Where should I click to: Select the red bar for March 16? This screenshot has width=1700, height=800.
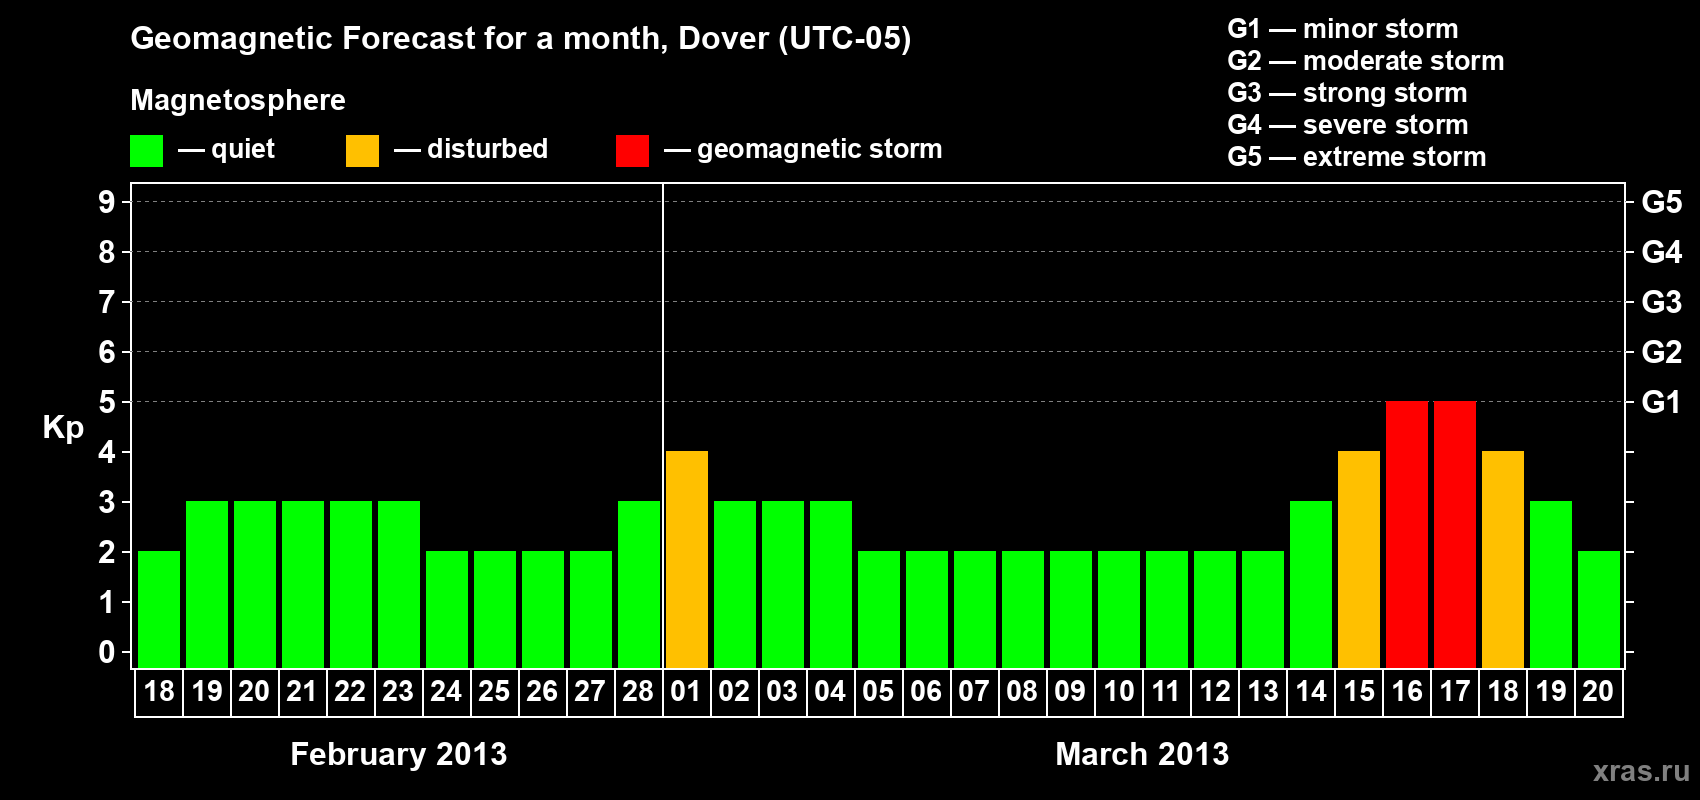click(1407, 534)
